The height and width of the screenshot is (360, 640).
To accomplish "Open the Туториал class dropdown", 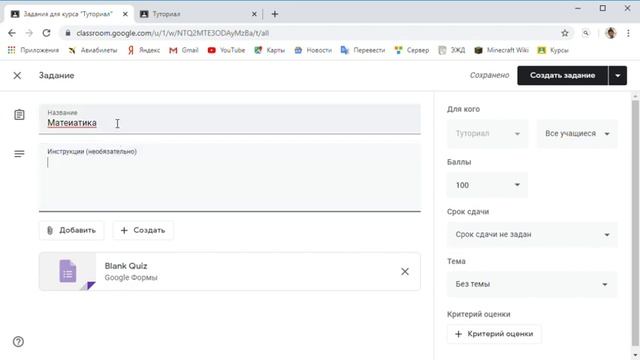I will pyautogui.click(x=487, y=133).
